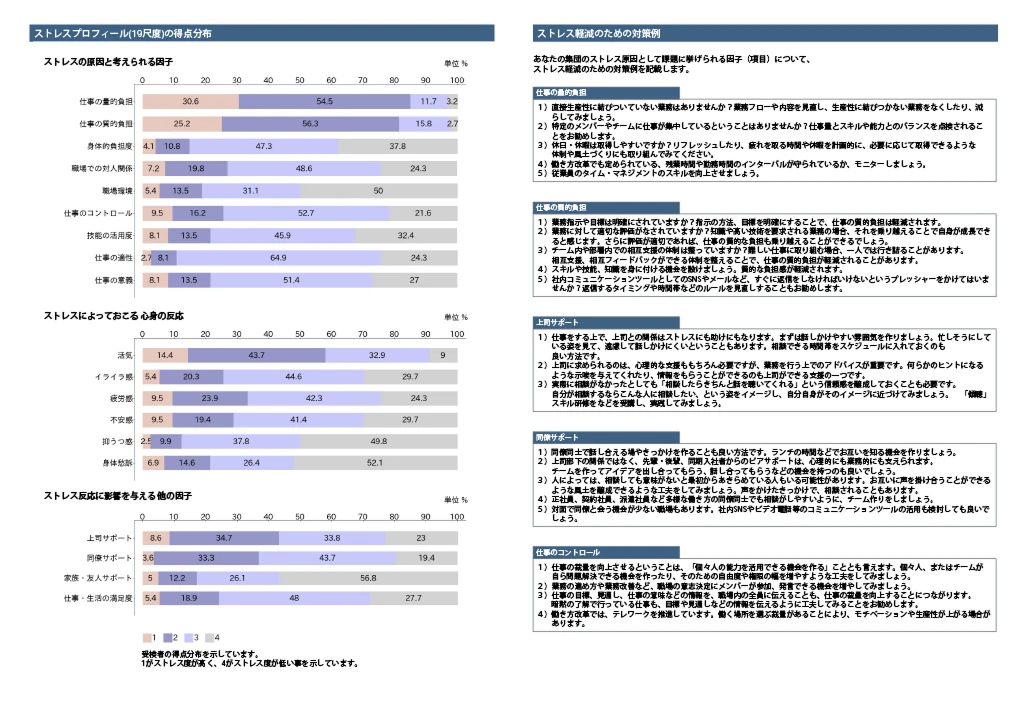Click the 上司サポート countermeasure section header

pos(606,323)
